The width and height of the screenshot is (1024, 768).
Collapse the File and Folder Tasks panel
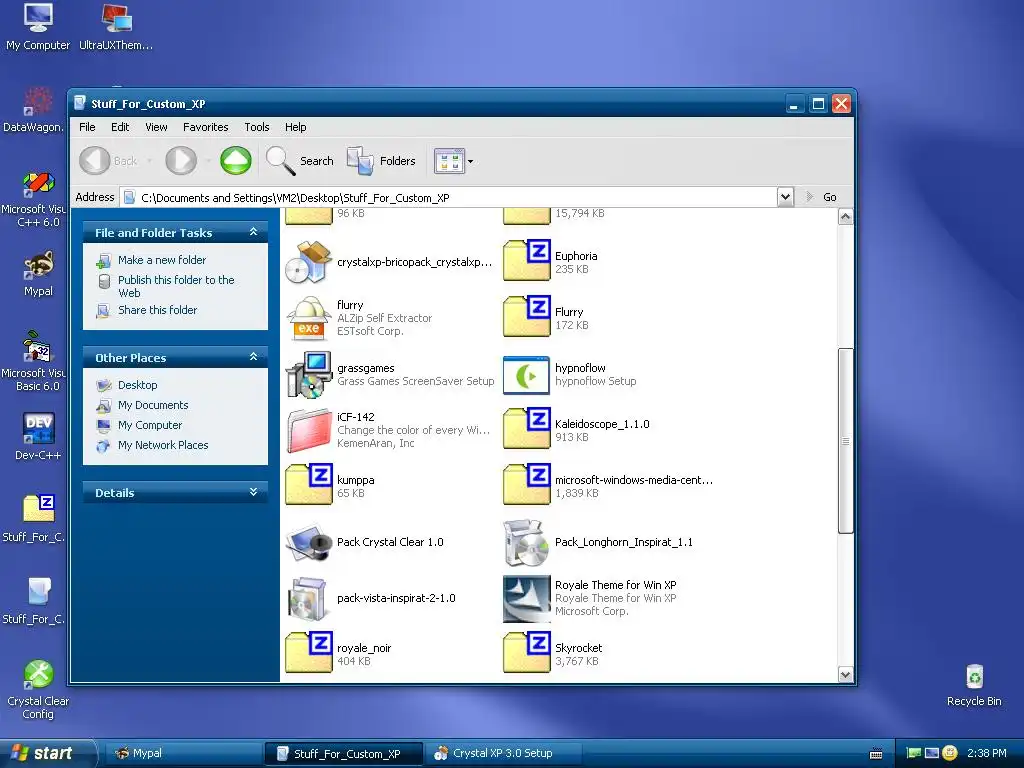point(253,232)
